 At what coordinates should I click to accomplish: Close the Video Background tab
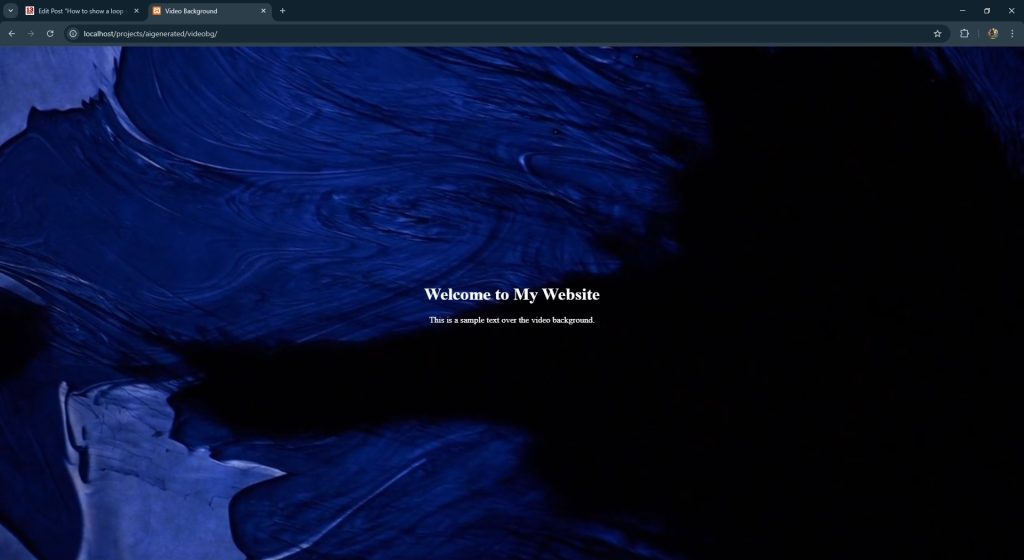(x=264, y=11)
